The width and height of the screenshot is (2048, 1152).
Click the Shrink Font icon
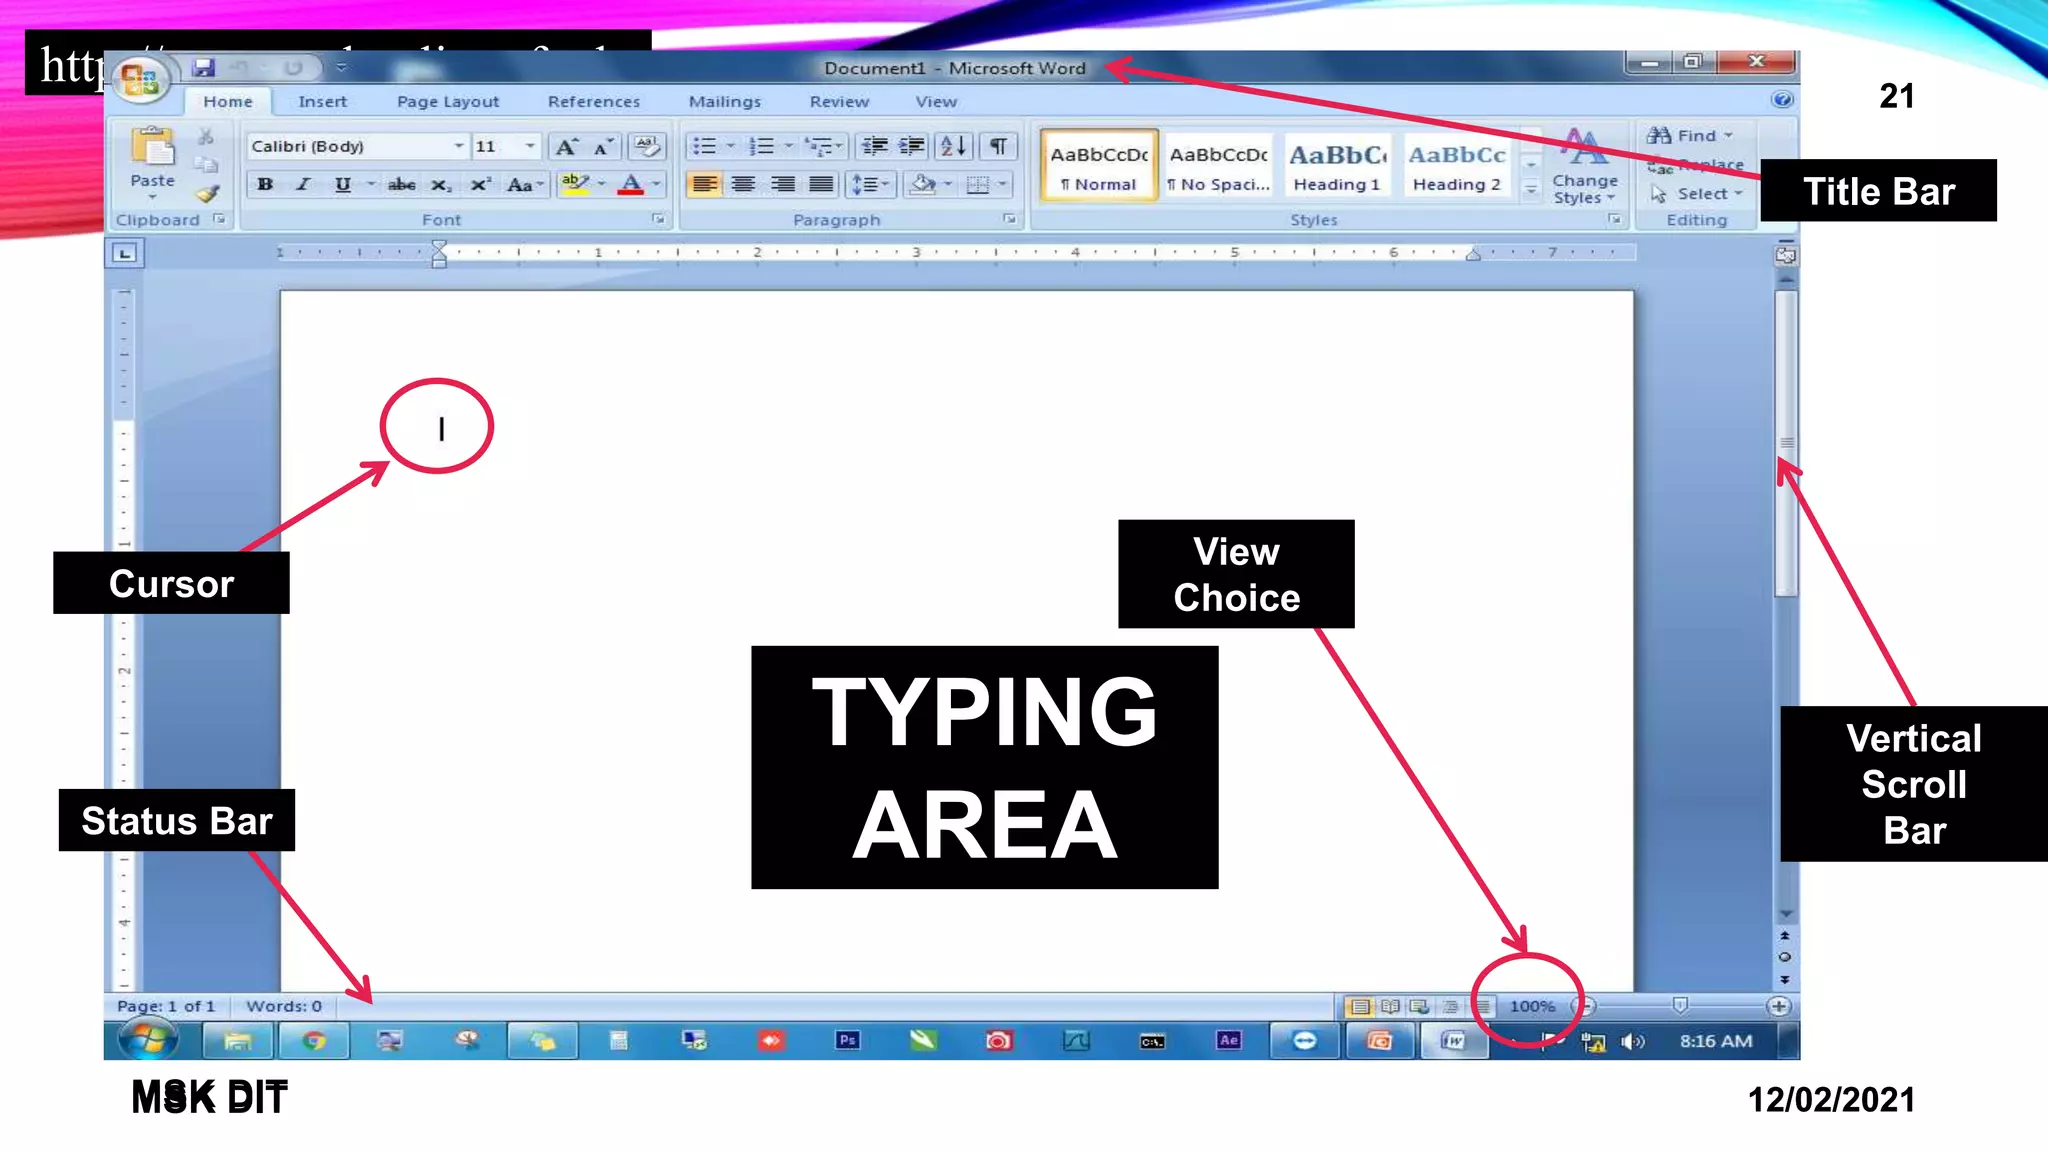603,147
